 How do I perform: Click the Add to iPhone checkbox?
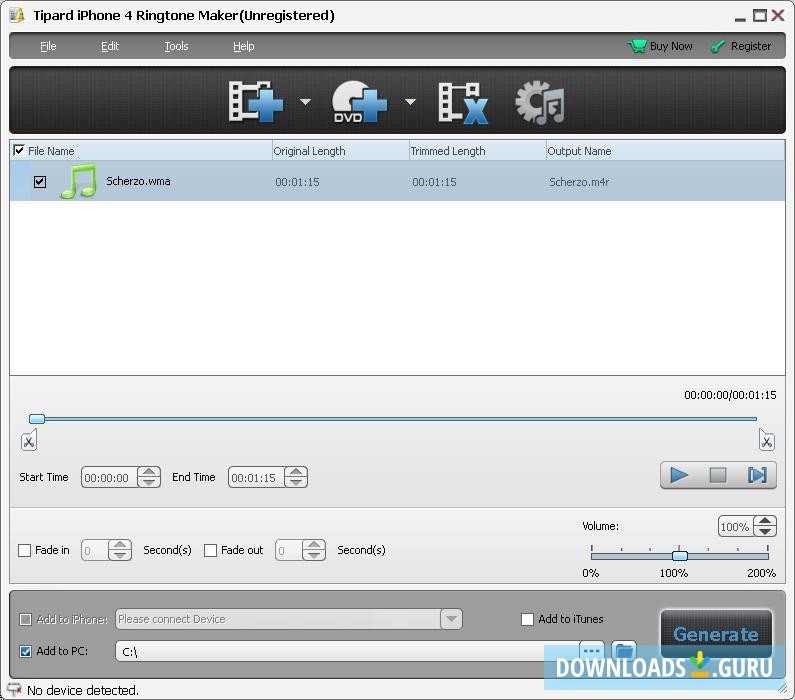(25, 619)
